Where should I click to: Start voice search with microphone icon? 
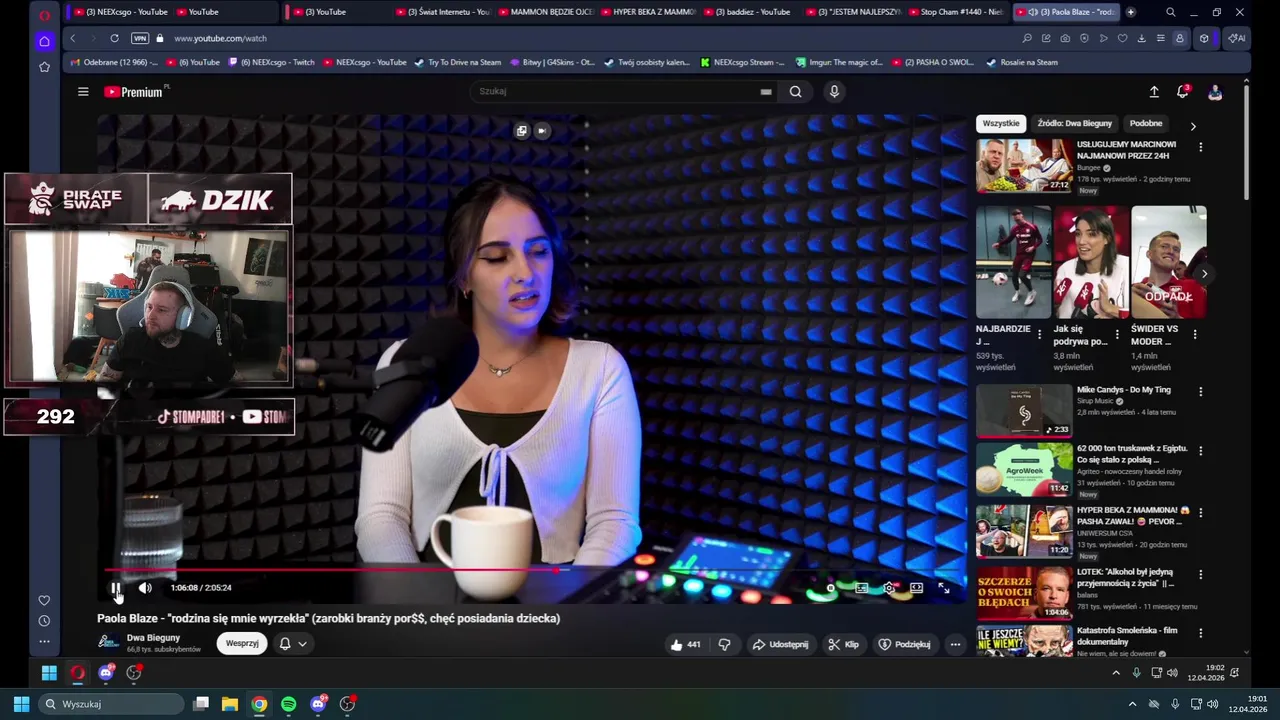tap(834, 92)
